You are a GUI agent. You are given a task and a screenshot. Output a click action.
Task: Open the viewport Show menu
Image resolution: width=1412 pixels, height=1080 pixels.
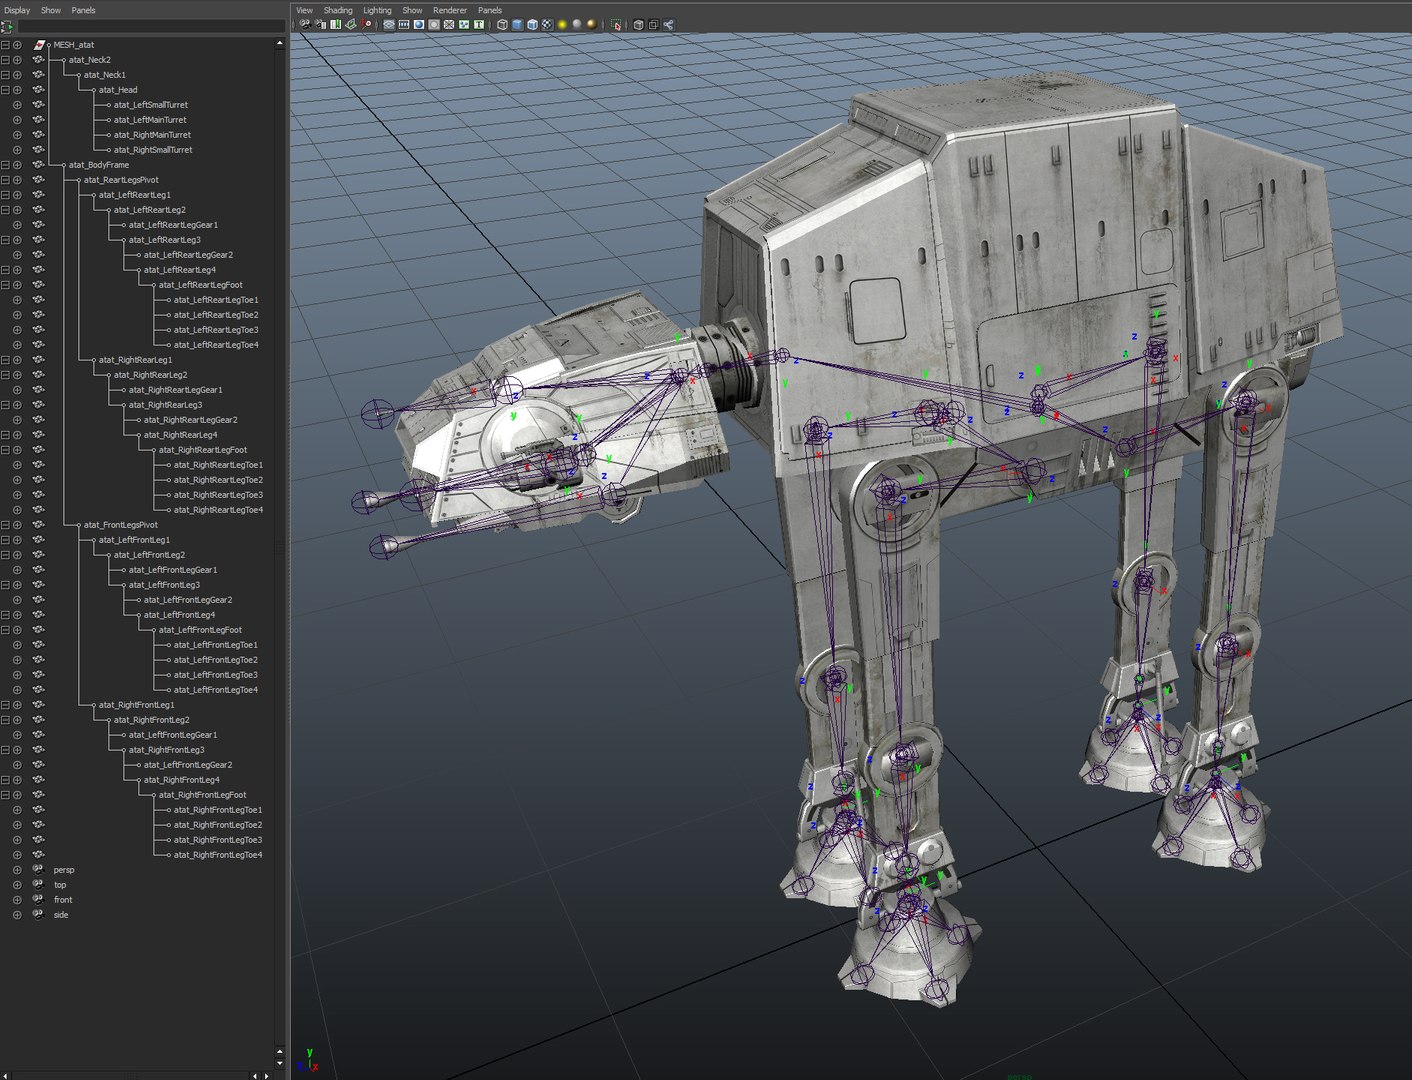(412, 10)
